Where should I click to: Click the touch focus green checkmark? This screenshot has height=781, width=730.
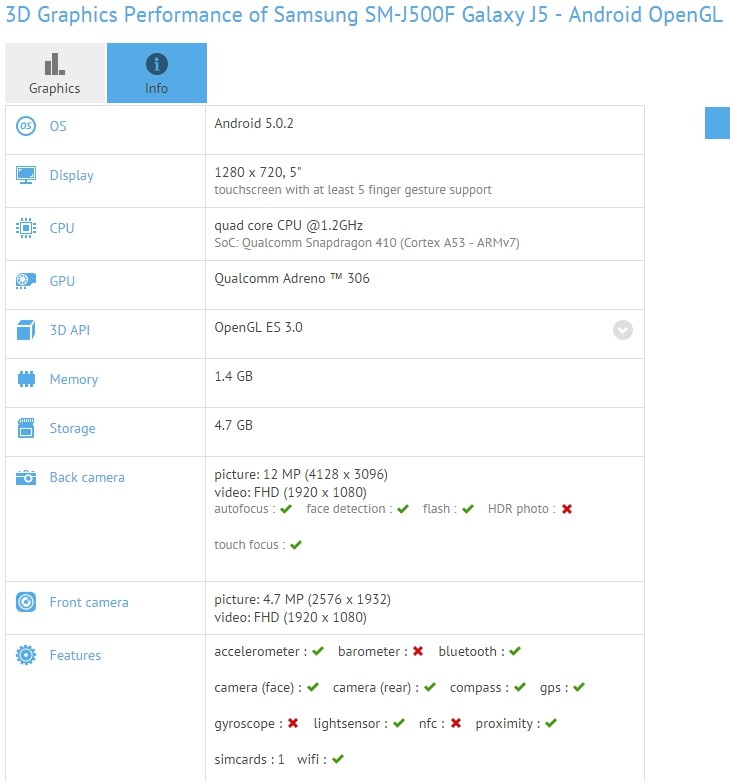pos(296,545)
